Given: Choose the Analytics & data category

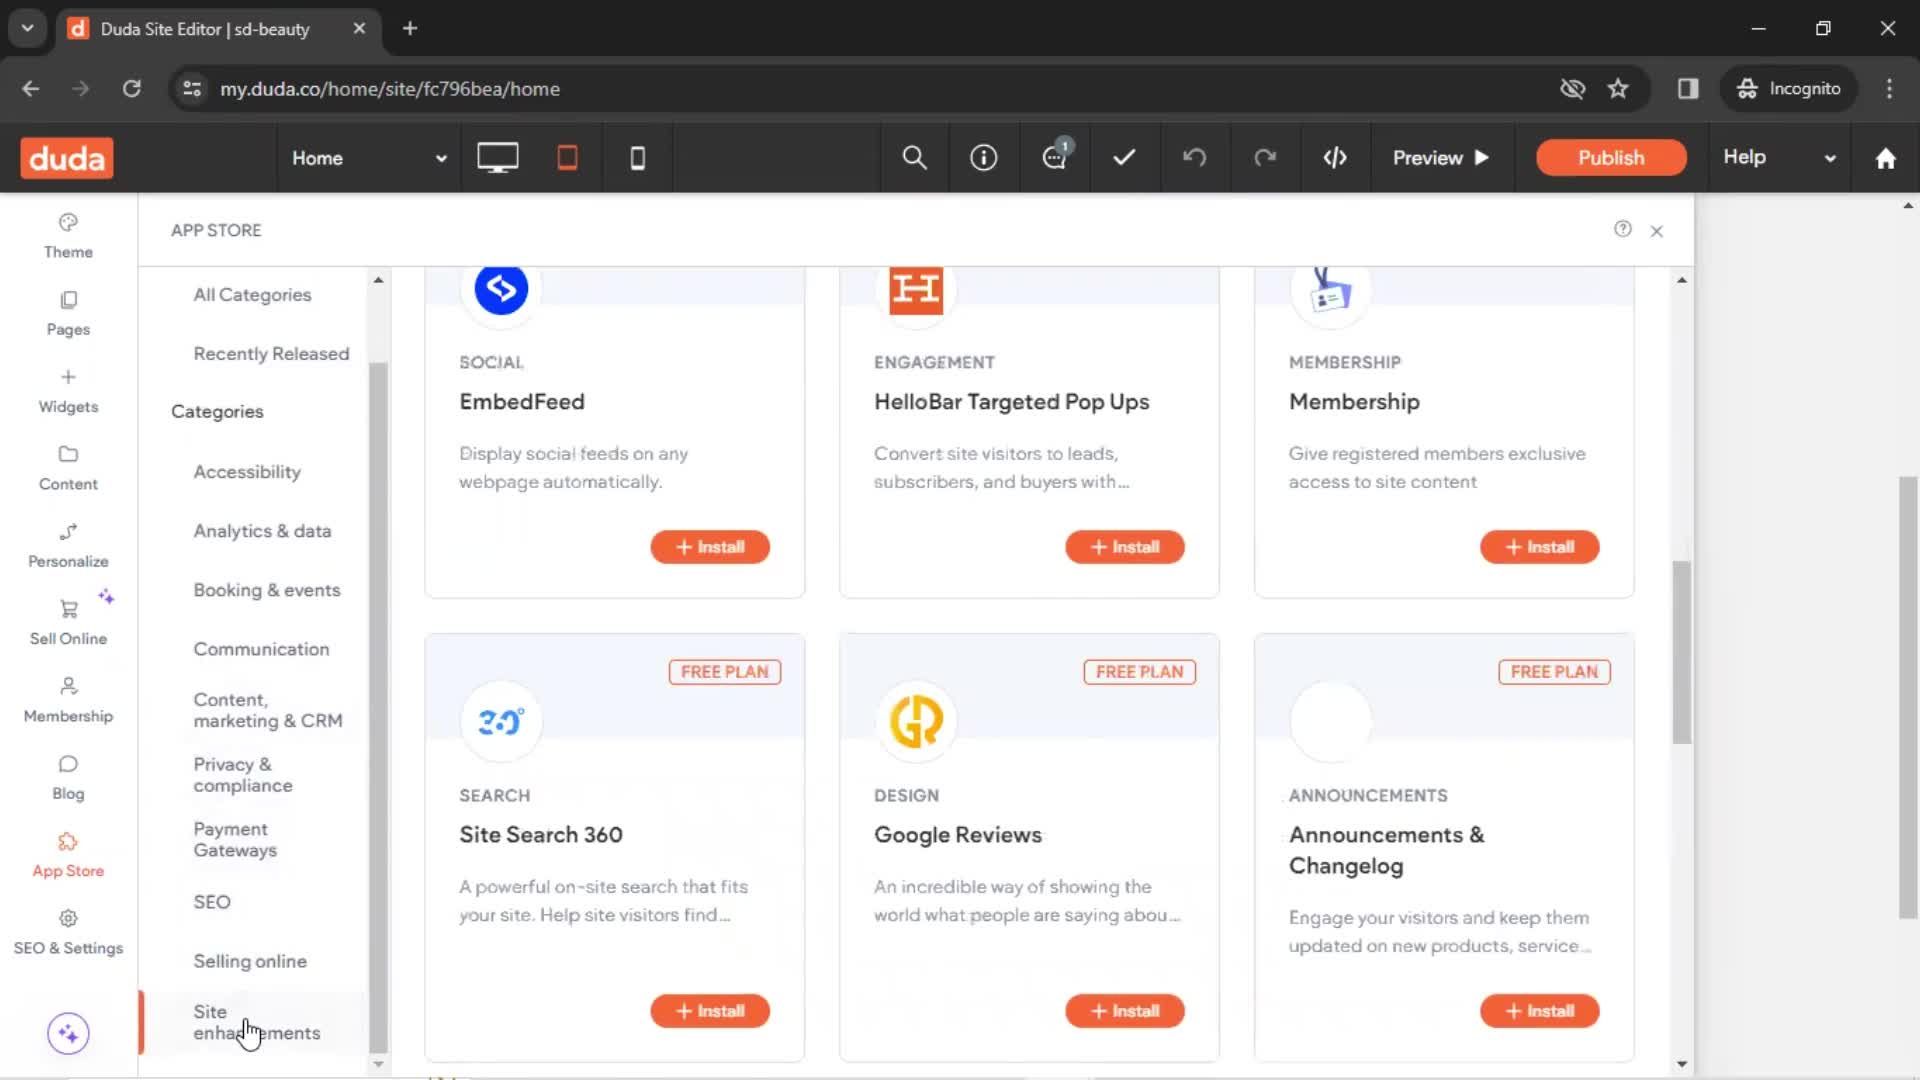Looking at the screenshot, I should 262,531.
